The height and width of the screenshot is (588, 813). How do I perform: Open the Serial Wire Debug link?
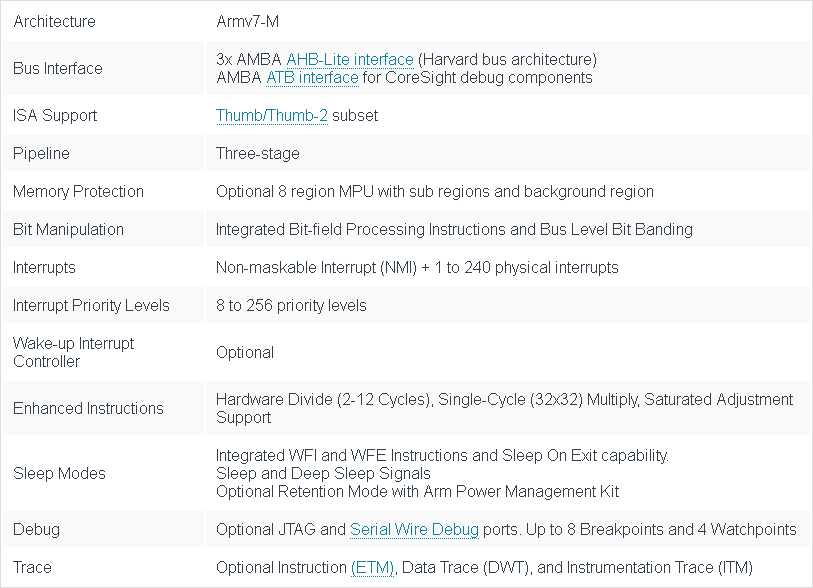(x=414, y=529)
